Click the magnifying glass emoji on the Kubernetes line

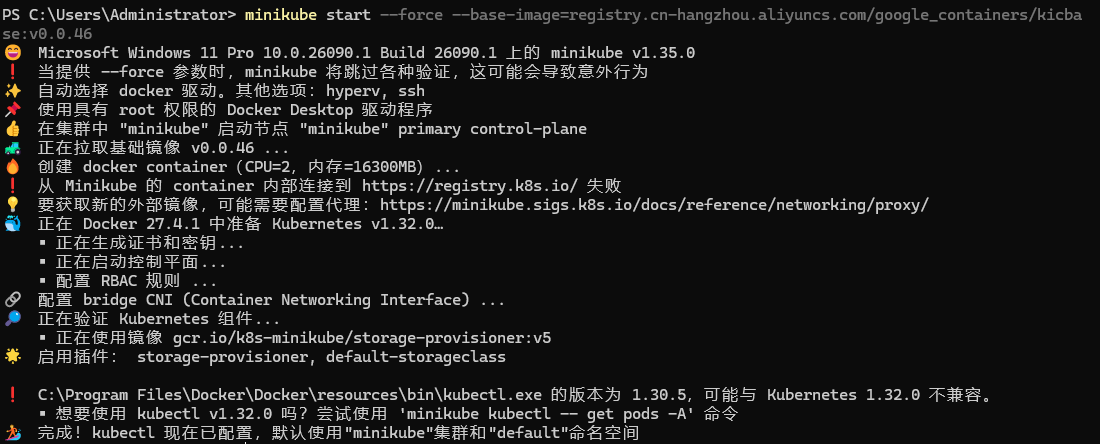tap(12, 318)
